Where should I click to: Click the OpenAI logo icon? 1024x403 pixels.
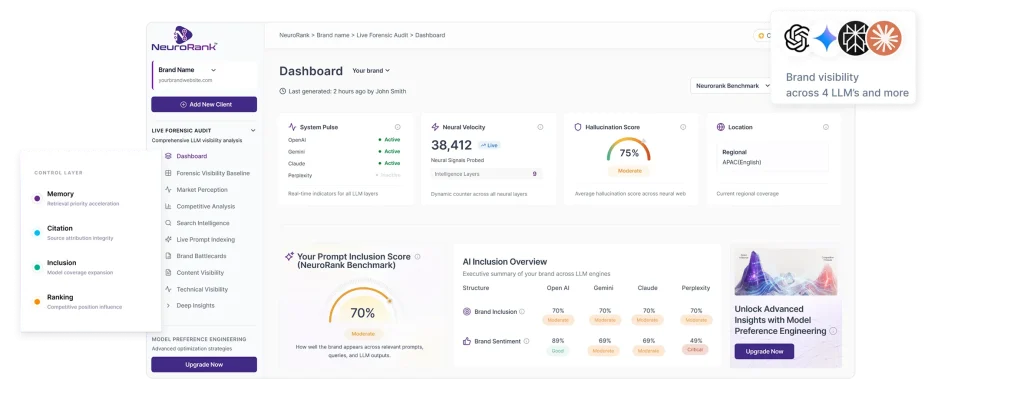(x=797, y=38)
